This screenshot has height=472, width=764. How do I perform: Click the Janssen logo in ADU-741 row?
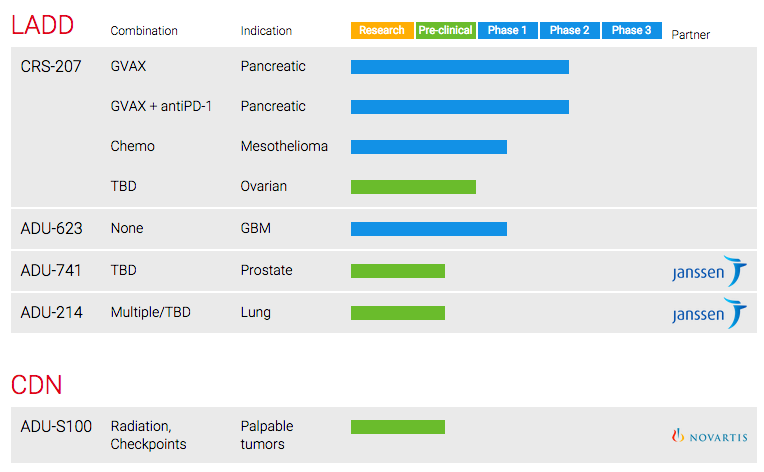(709, 271)
